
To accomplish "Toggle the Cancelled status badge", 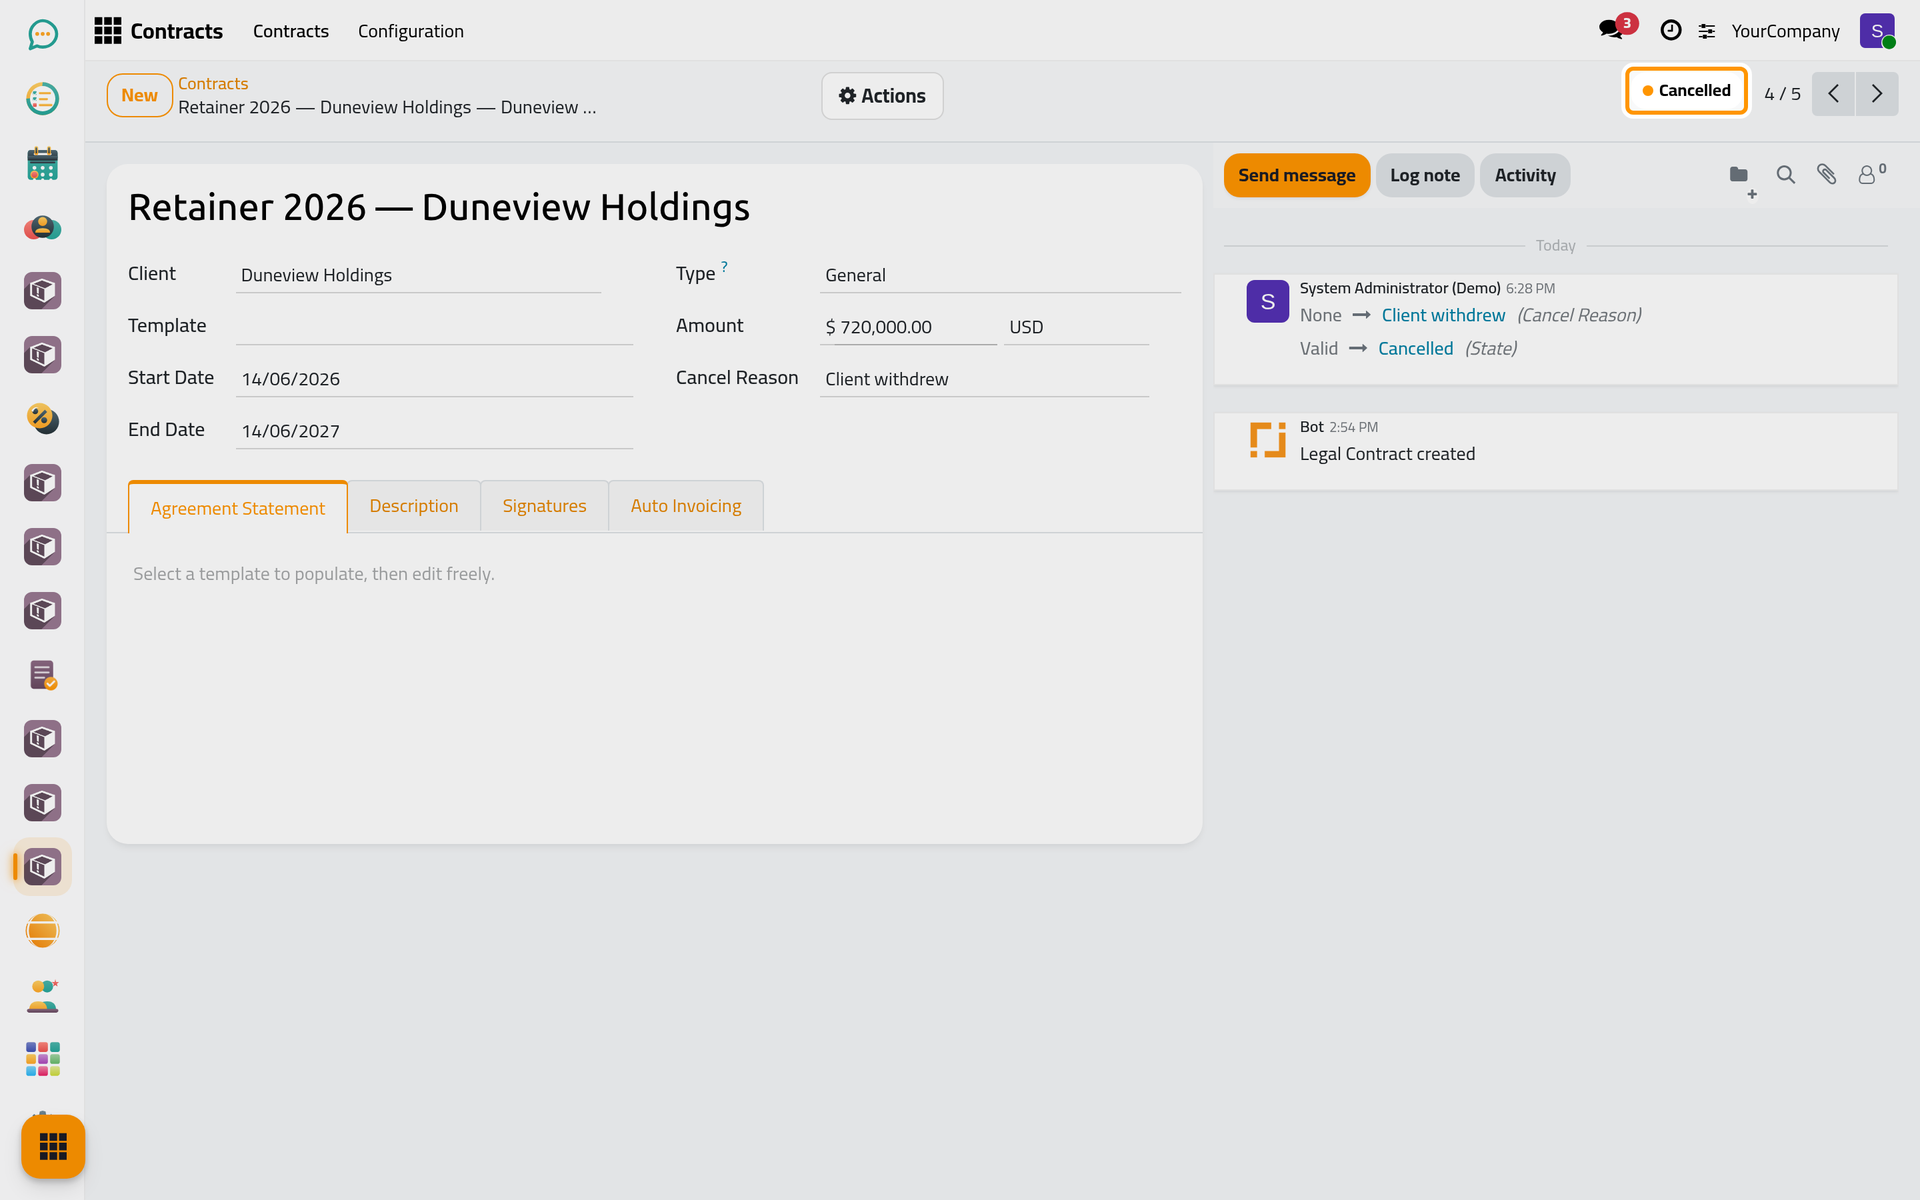I will tap(1686, 91).
